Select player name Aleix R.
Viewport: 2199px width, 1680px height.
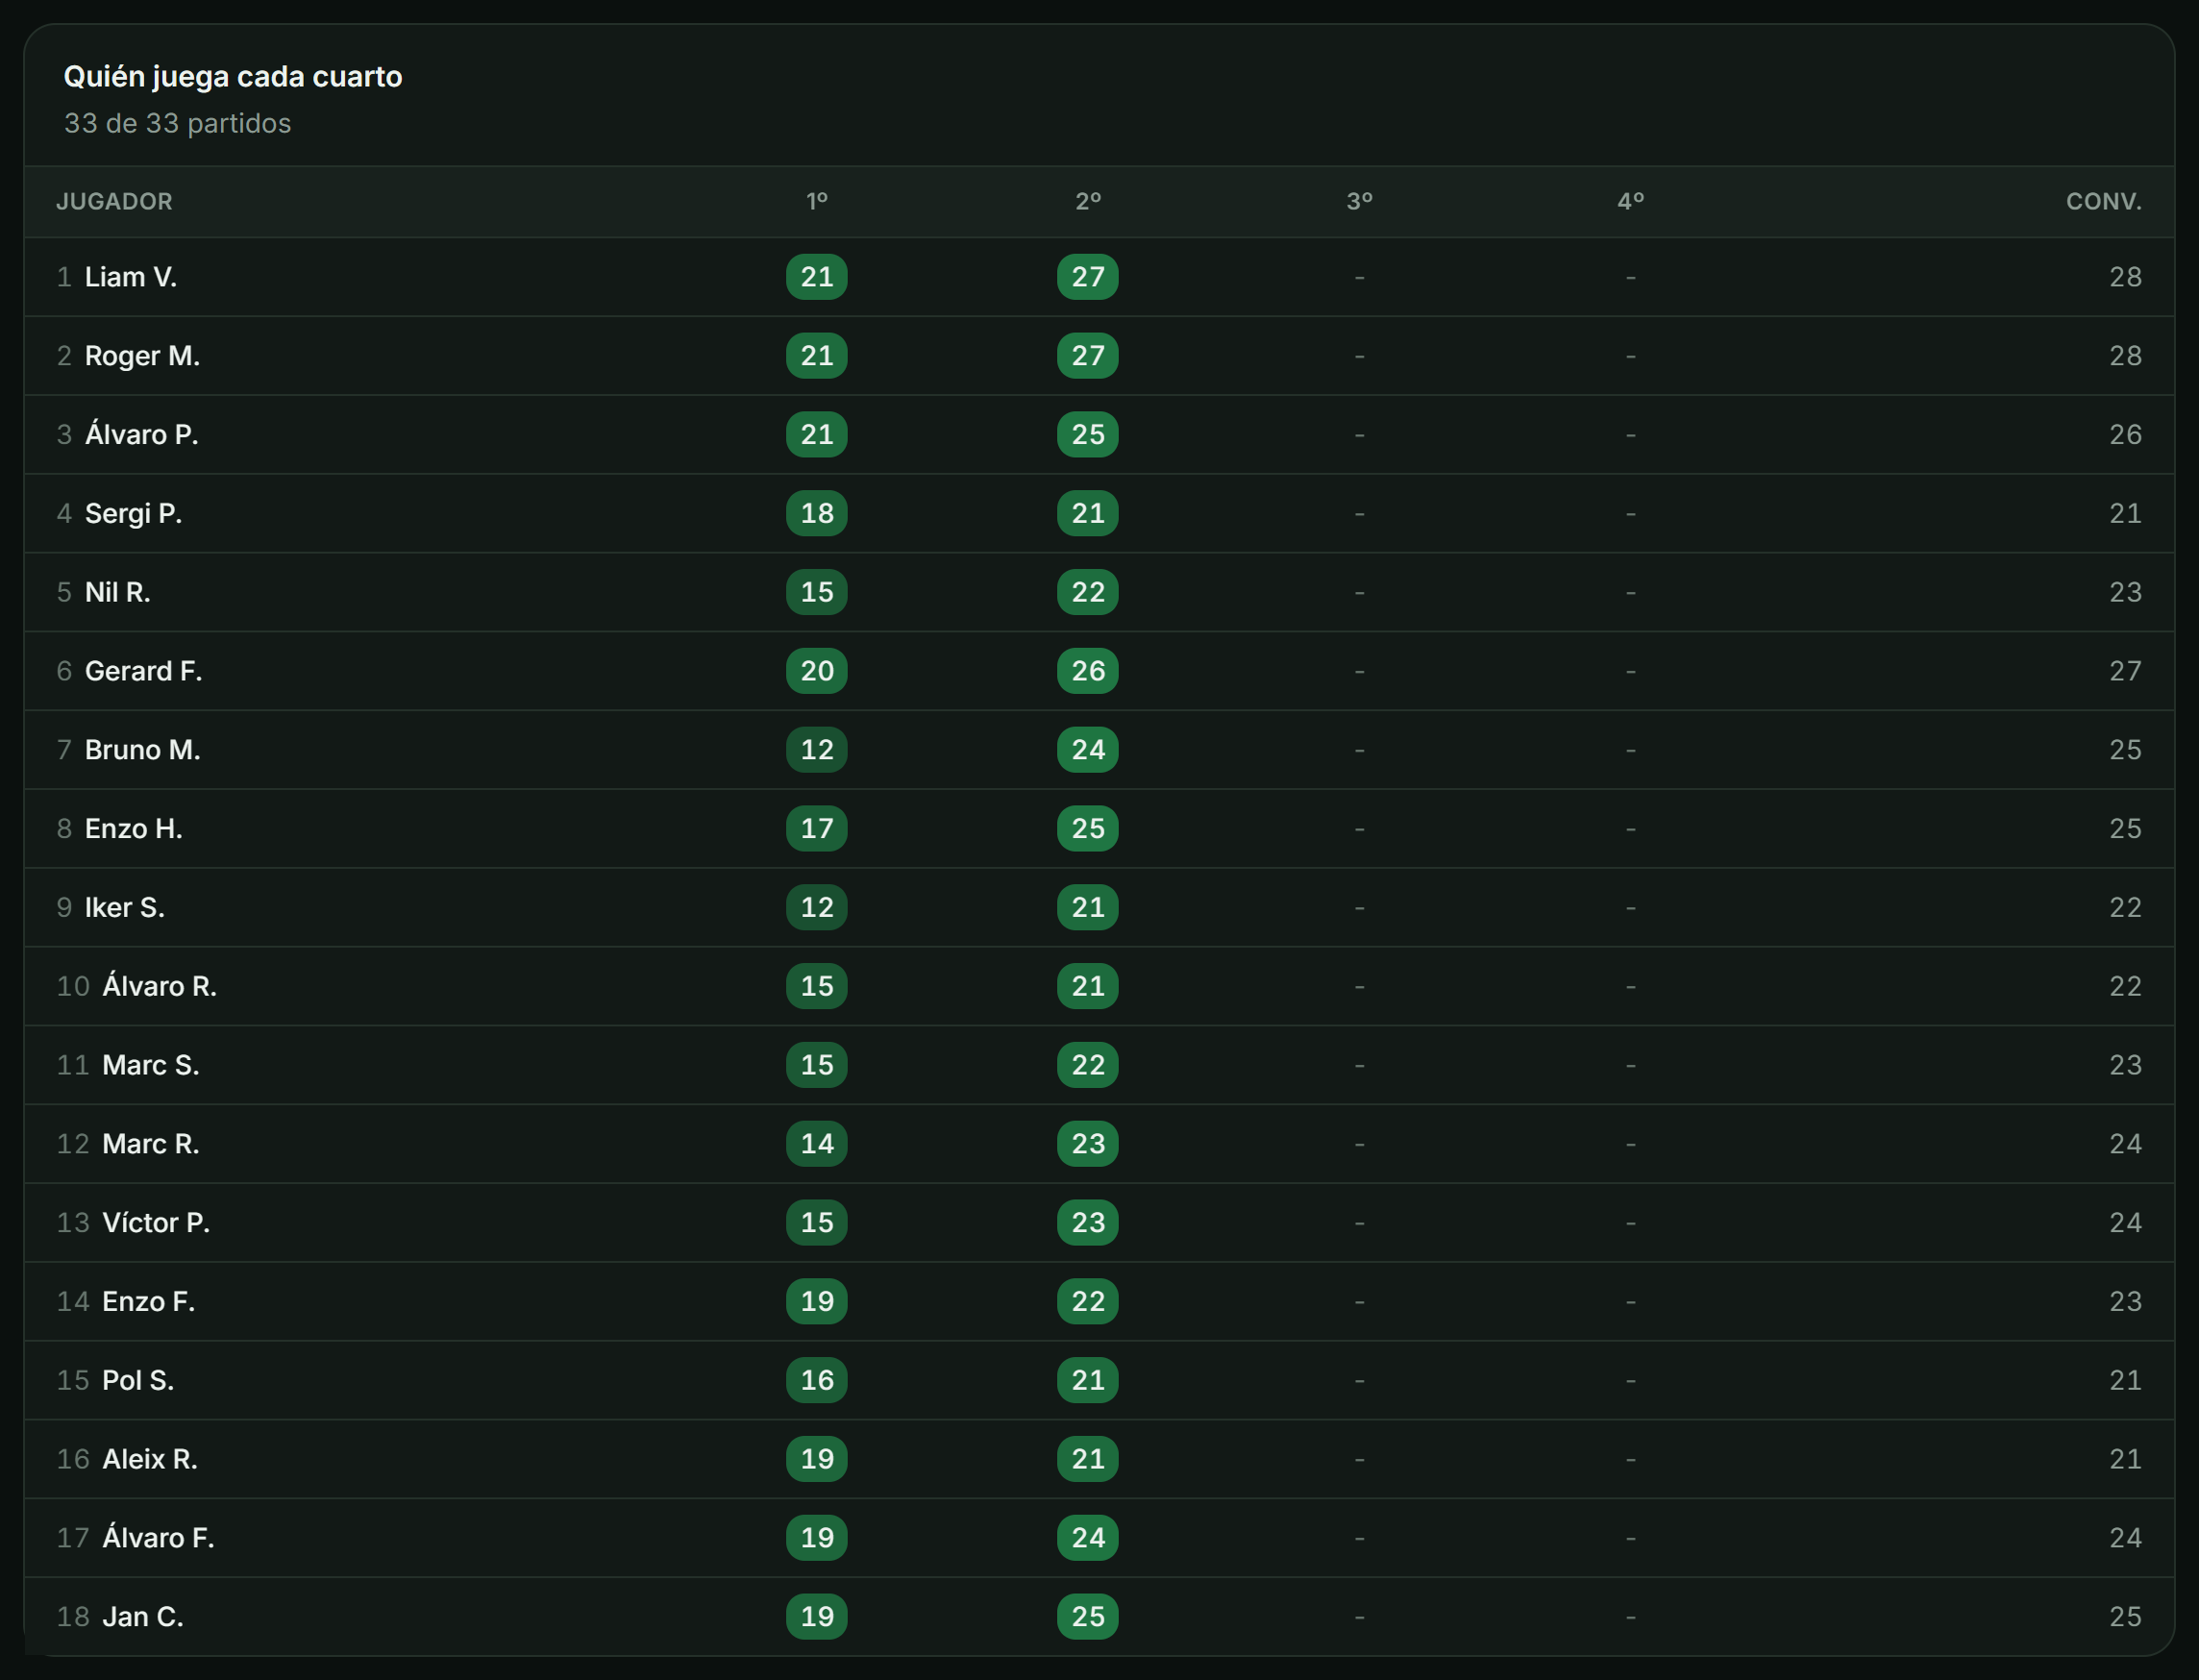pos(150,1459)
